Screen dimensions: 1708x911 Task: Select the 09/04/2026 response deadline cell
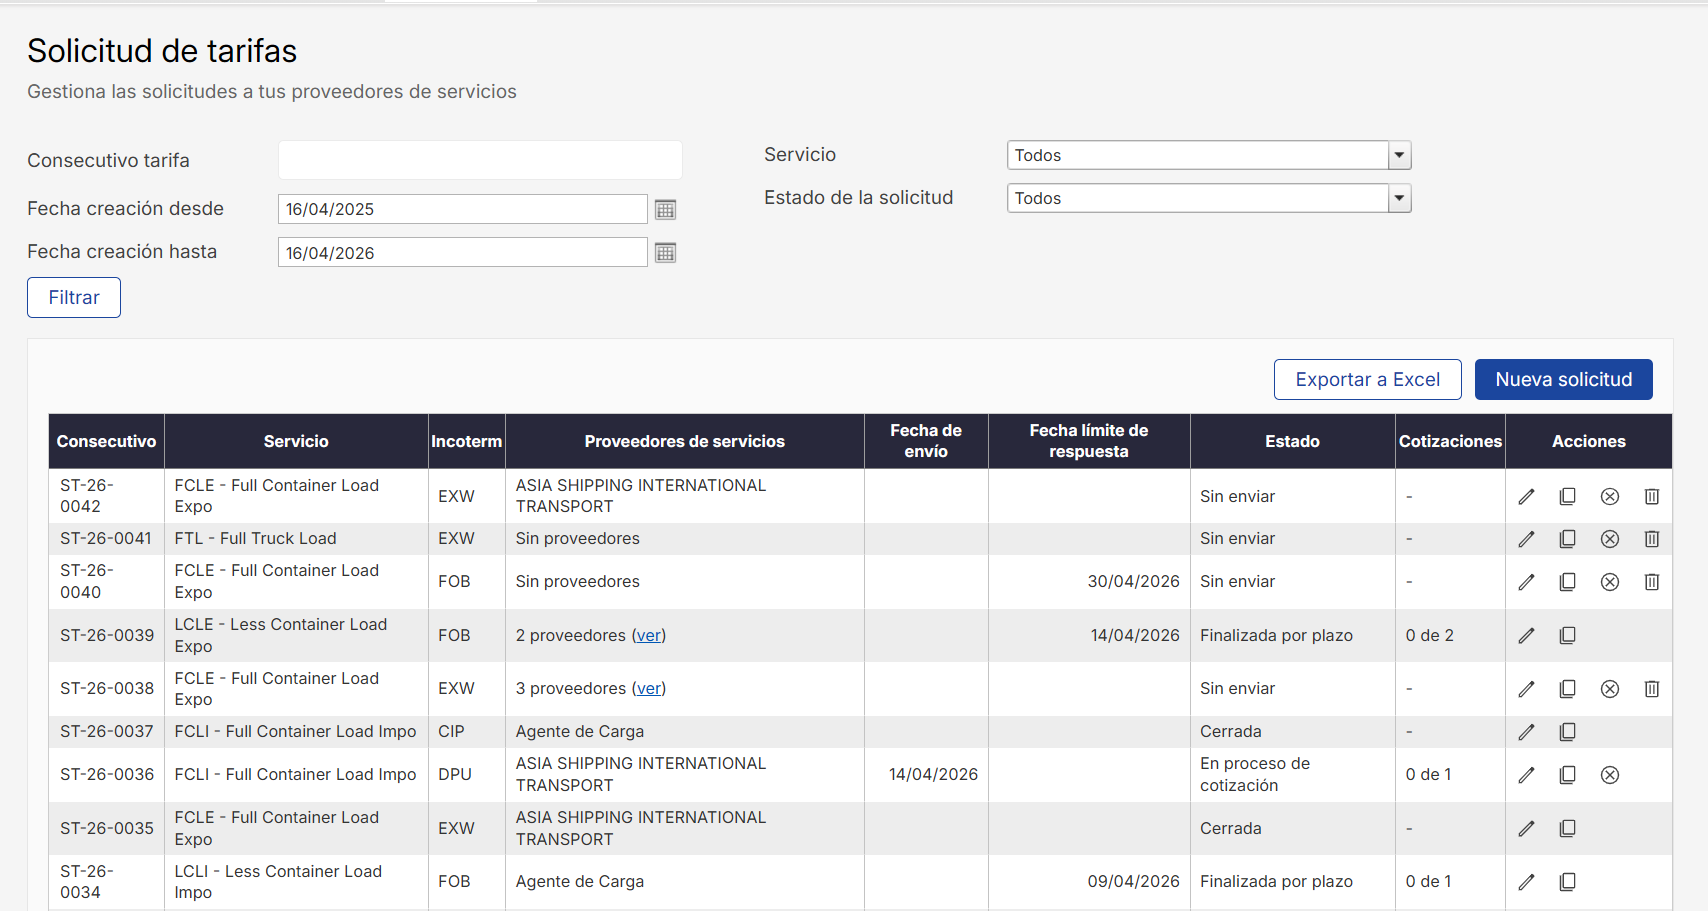(1089, 882)
